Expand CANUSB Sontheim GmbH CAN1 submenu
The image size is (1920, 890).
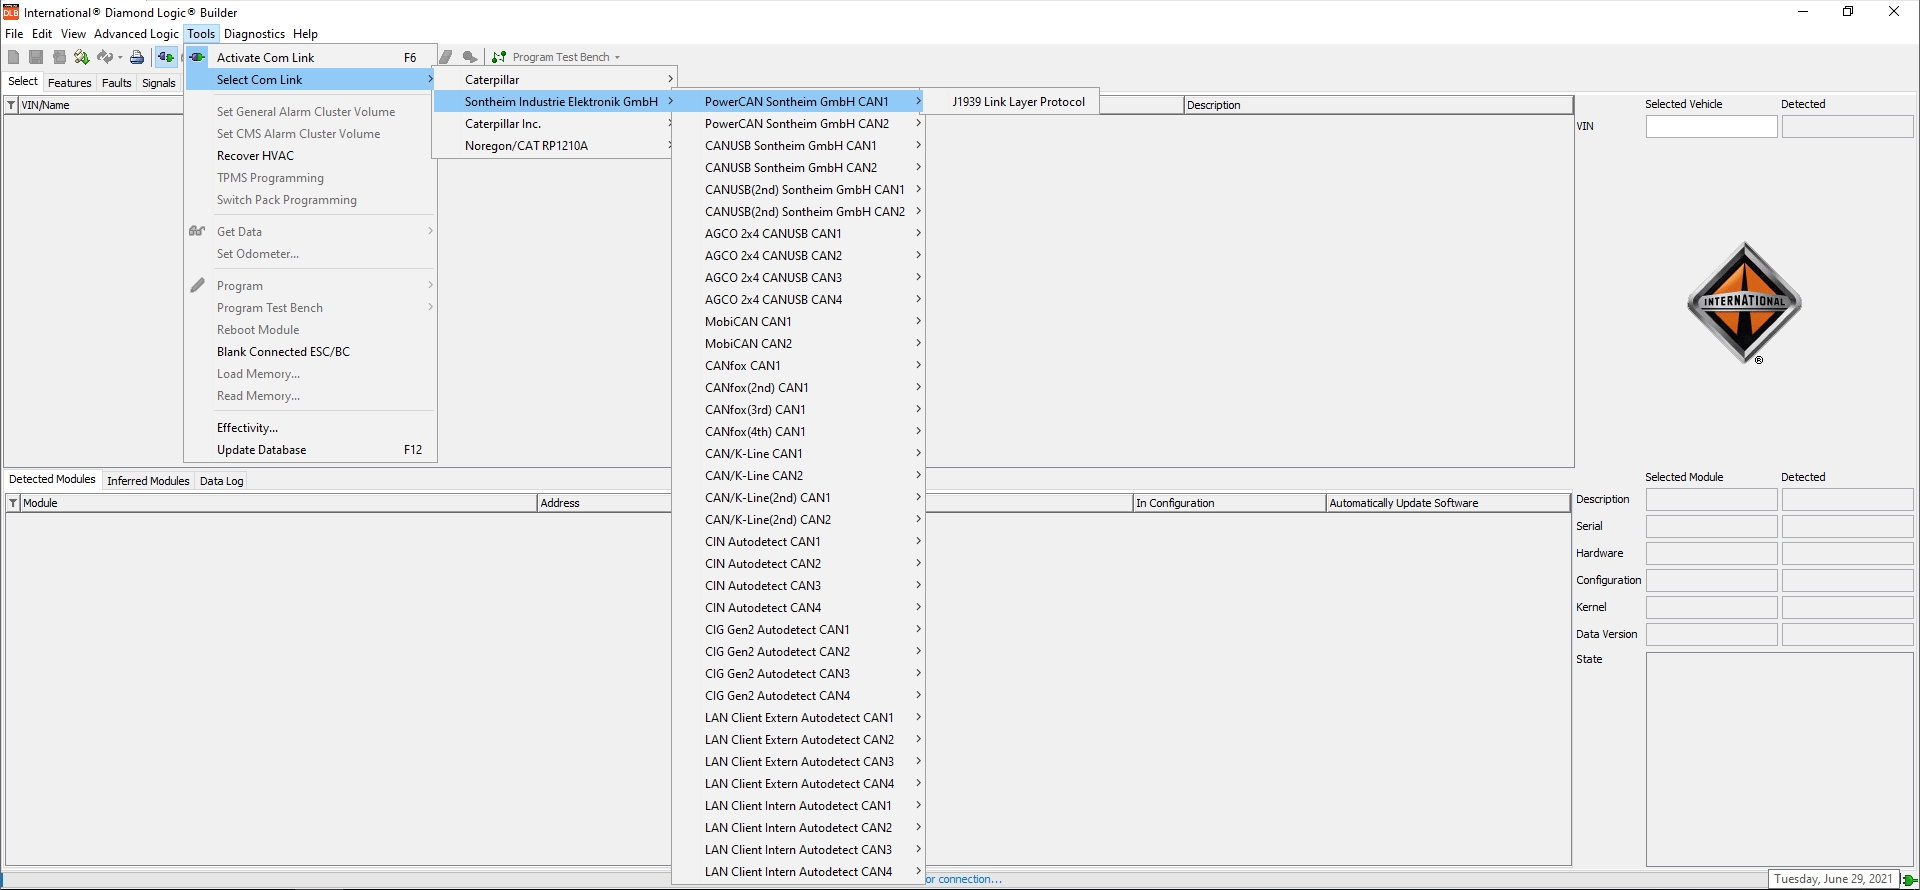pos(798,146)
